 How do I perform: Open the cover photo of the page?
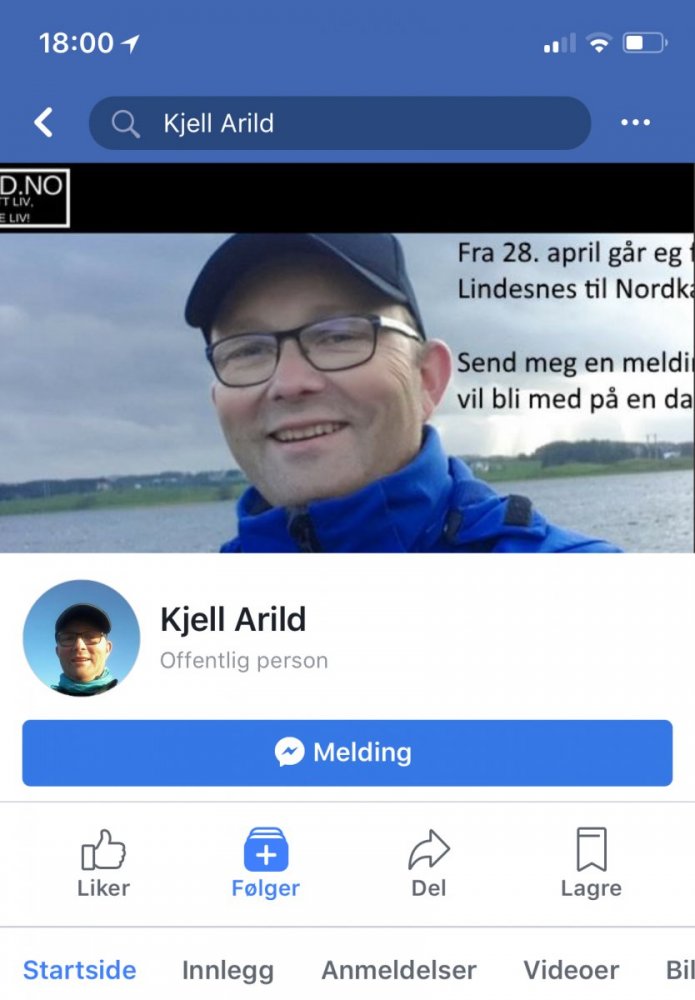(x=348, y=358)
